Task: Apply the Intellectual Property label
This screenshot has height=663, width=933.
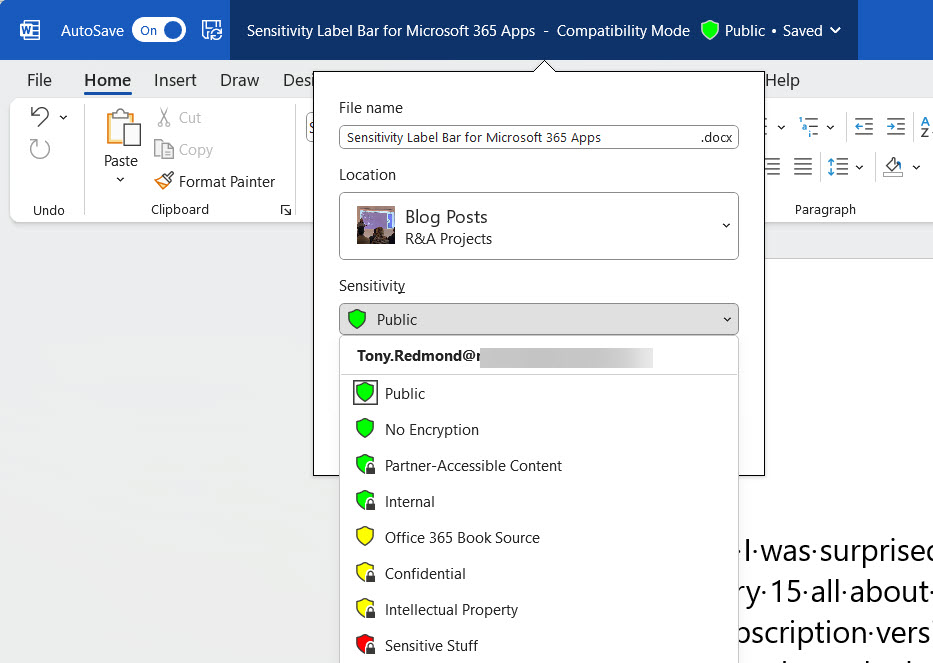Action: pyautogui.click(x=538, y=609)
